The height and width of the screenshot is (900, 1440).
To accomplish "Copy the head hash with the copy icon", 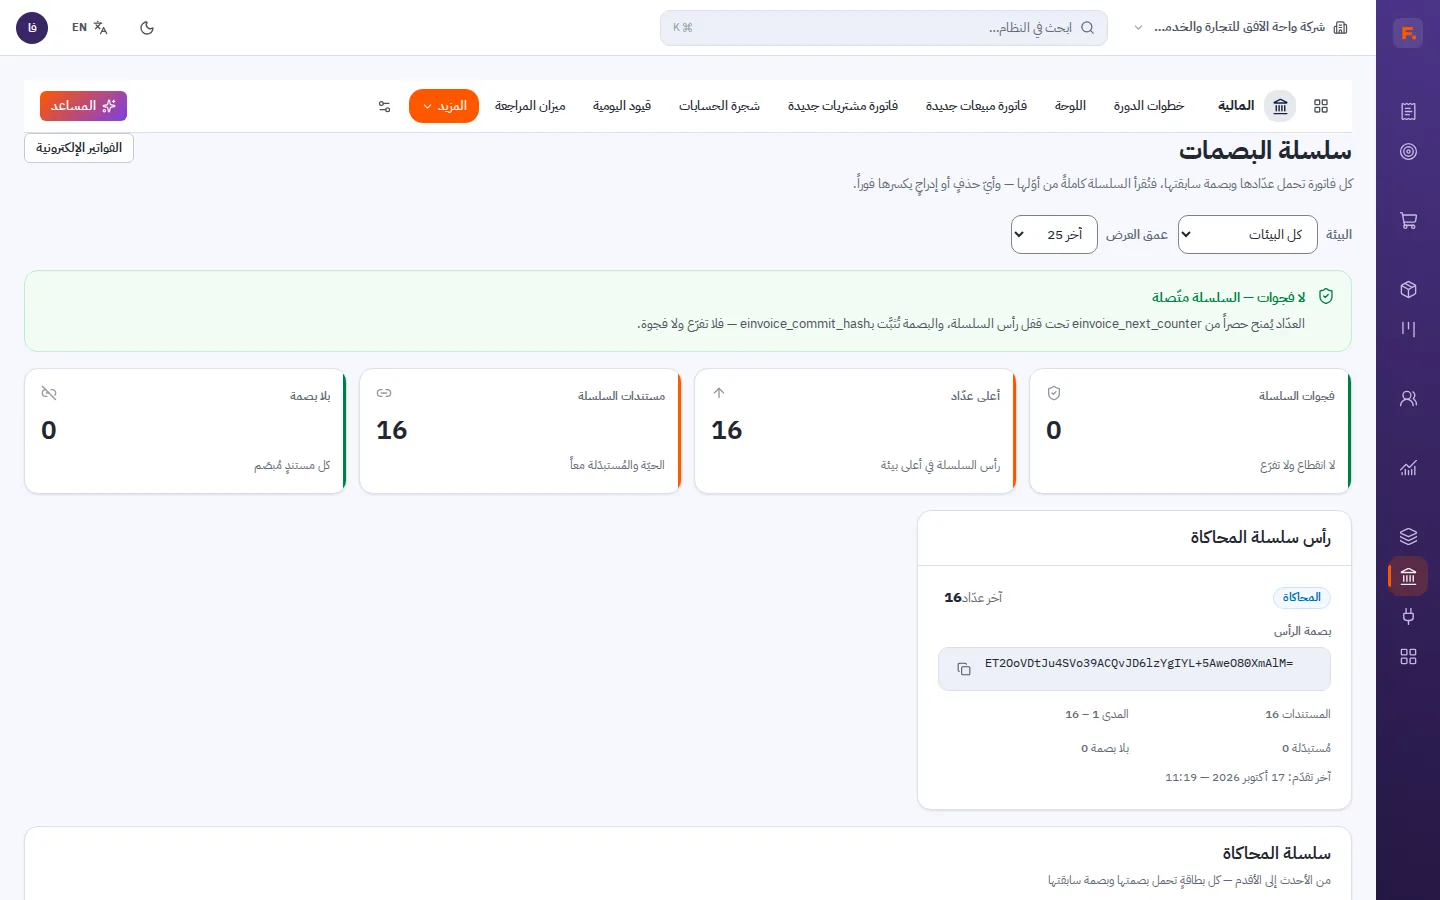I will pos(964,669).
